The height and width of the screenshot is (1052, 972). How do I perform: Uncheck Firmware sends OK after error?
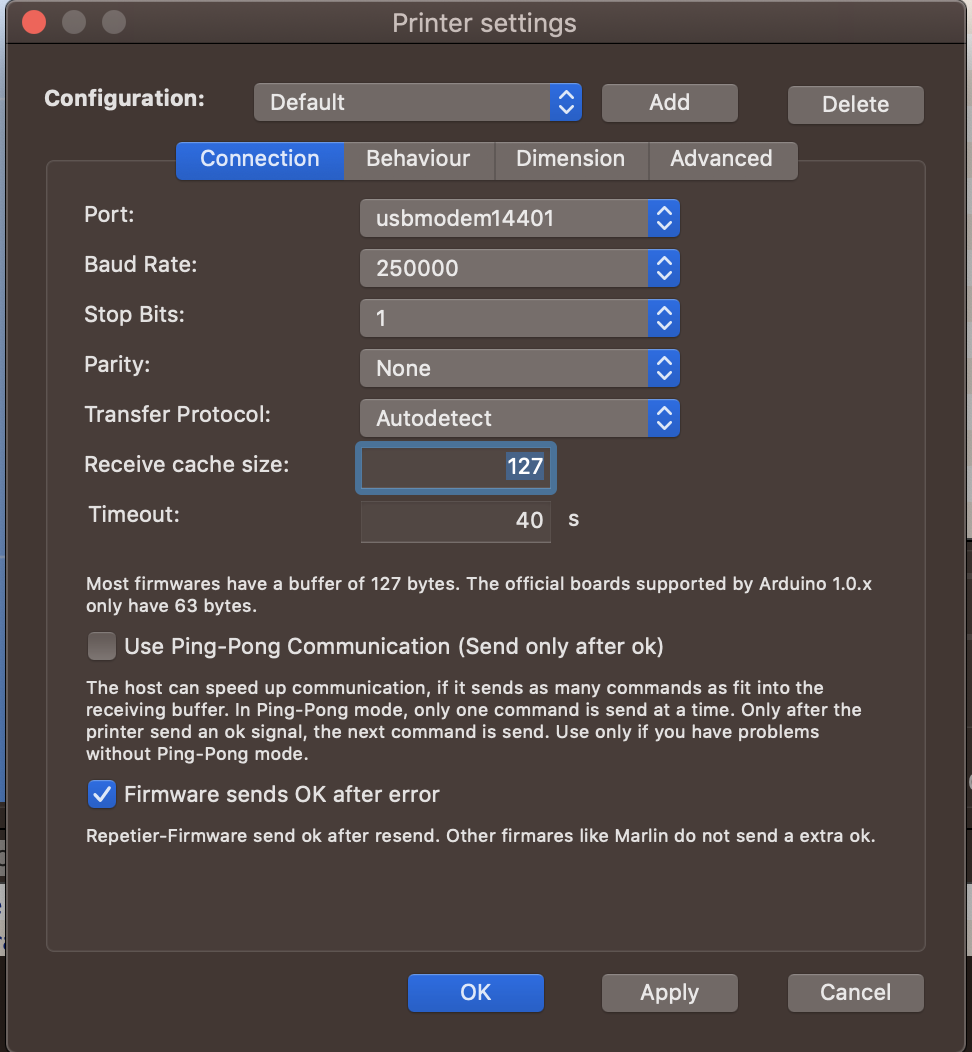pyautogui.click(x=102, y=794)
